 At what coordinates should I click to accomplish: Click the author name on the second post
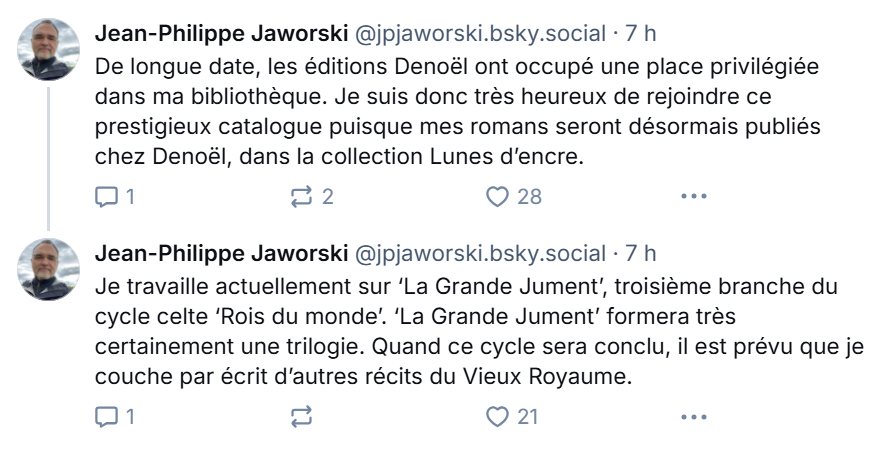coord(221,253)
